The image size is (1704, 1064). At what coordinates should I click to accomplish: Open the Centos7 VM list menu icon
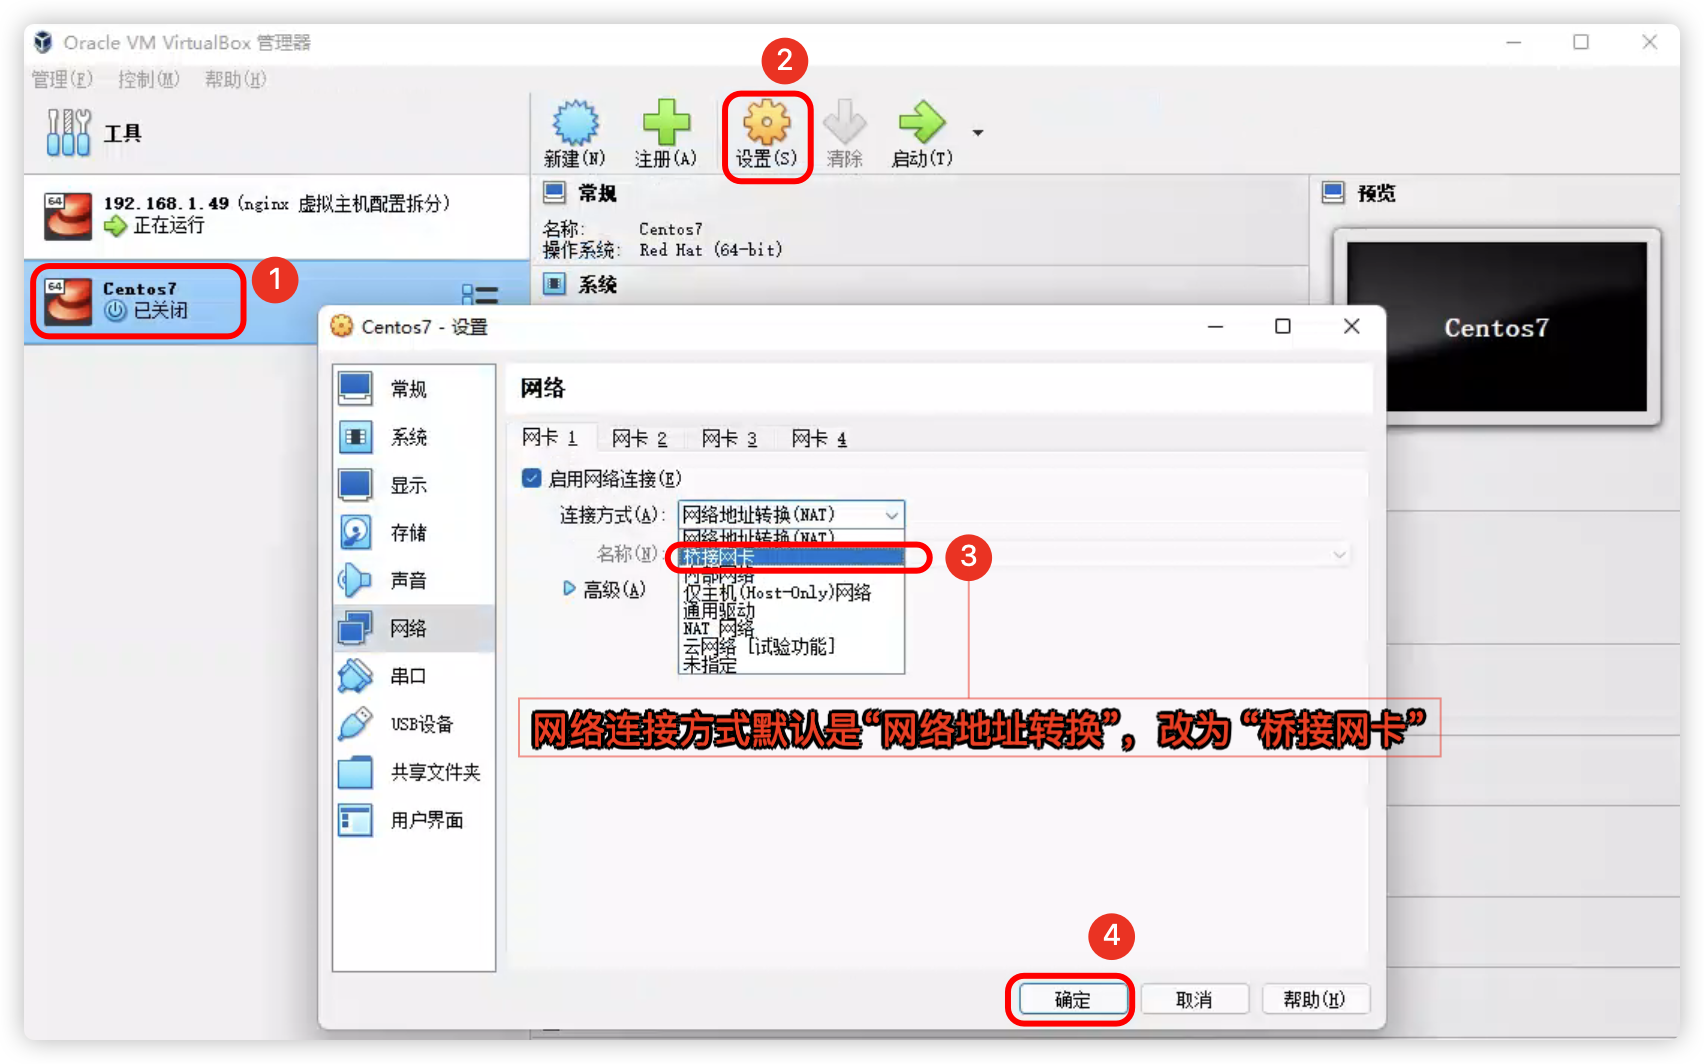(x=480, y=295)
